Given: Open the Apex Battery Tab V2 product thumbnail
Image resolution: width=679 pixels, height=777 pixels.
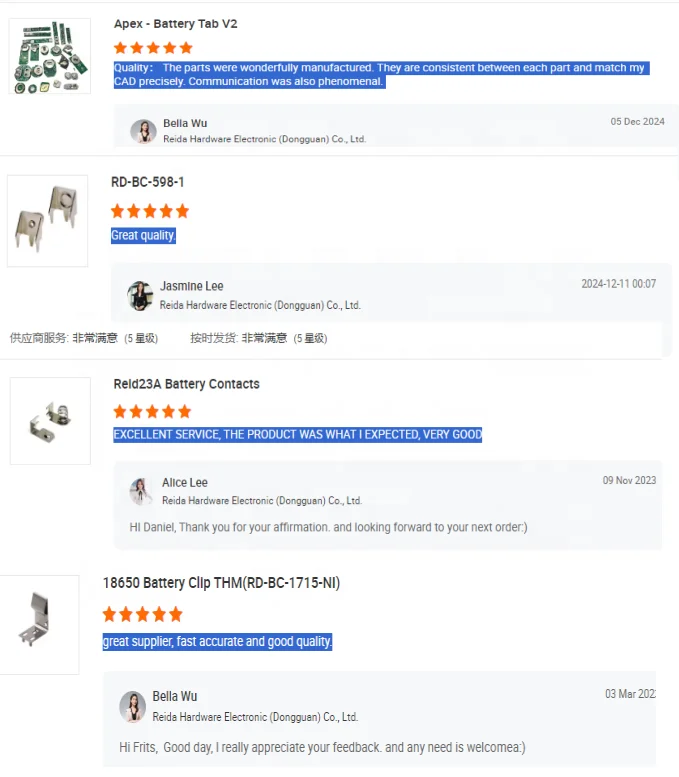Looking at the screenshot, I should coord(50,56).
